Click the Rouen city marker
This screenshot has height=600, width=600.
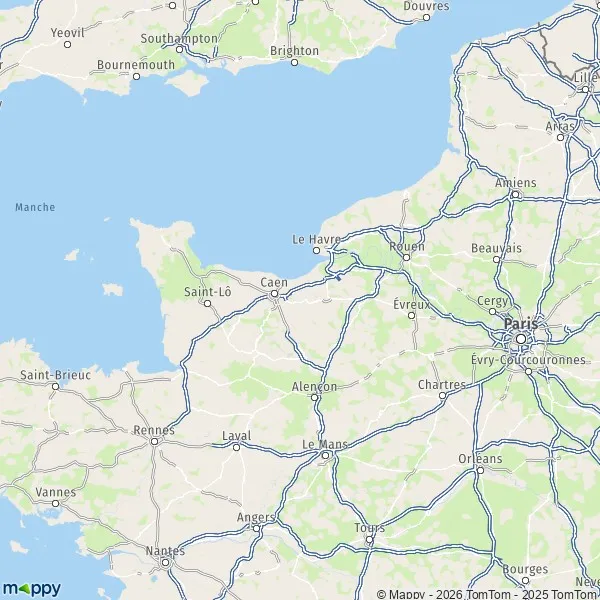(x=406, y=258)
